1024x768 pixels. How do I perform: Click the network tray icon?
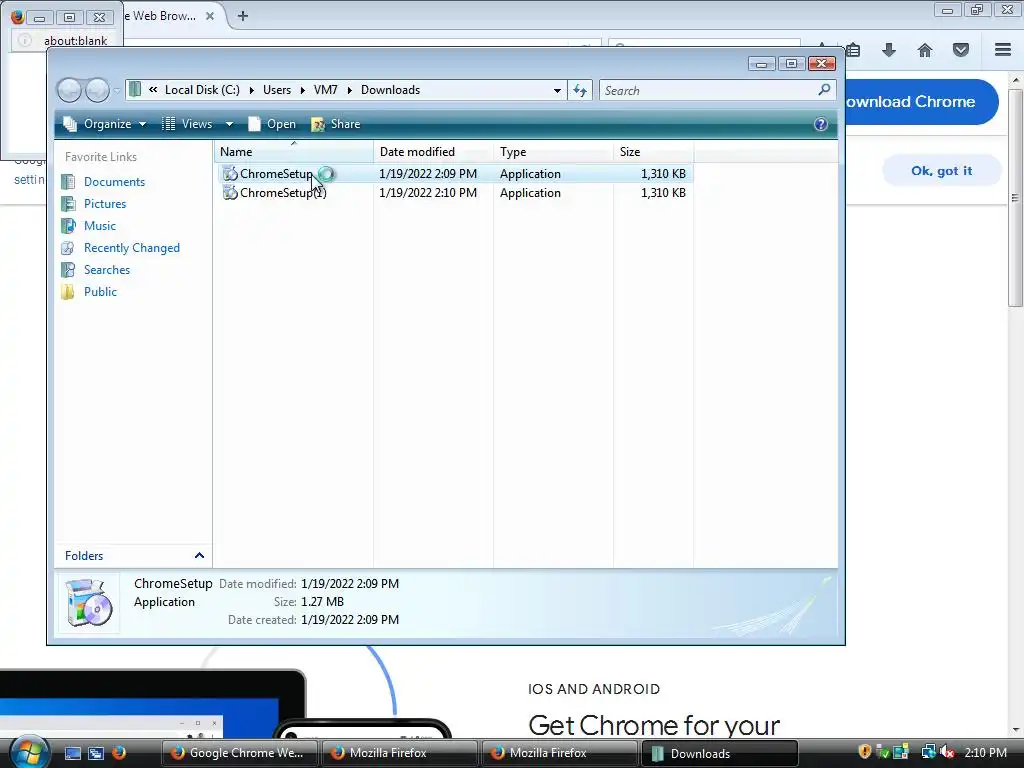tap(928, 752)
